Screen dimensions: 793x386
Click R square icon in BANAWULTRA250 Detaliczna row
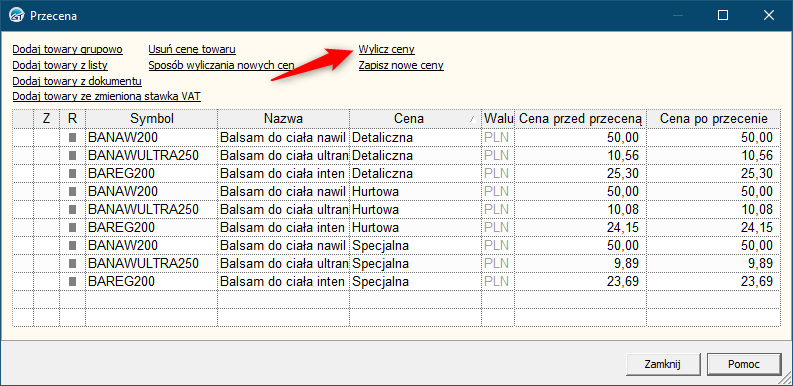tap(72, 155)
